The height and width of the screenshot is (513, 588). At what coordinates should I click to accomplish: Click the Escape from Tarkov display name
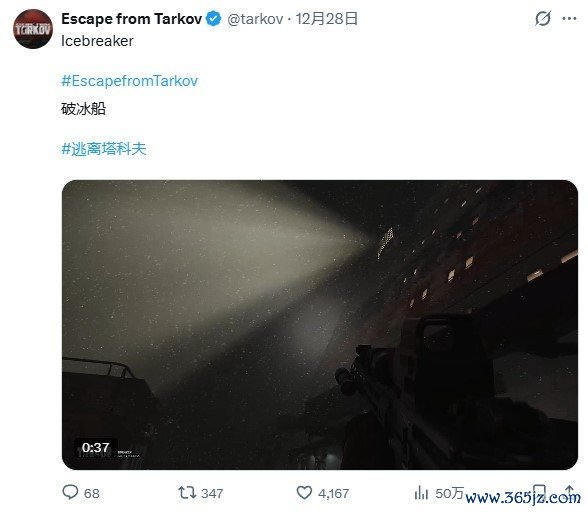[132, 19]
